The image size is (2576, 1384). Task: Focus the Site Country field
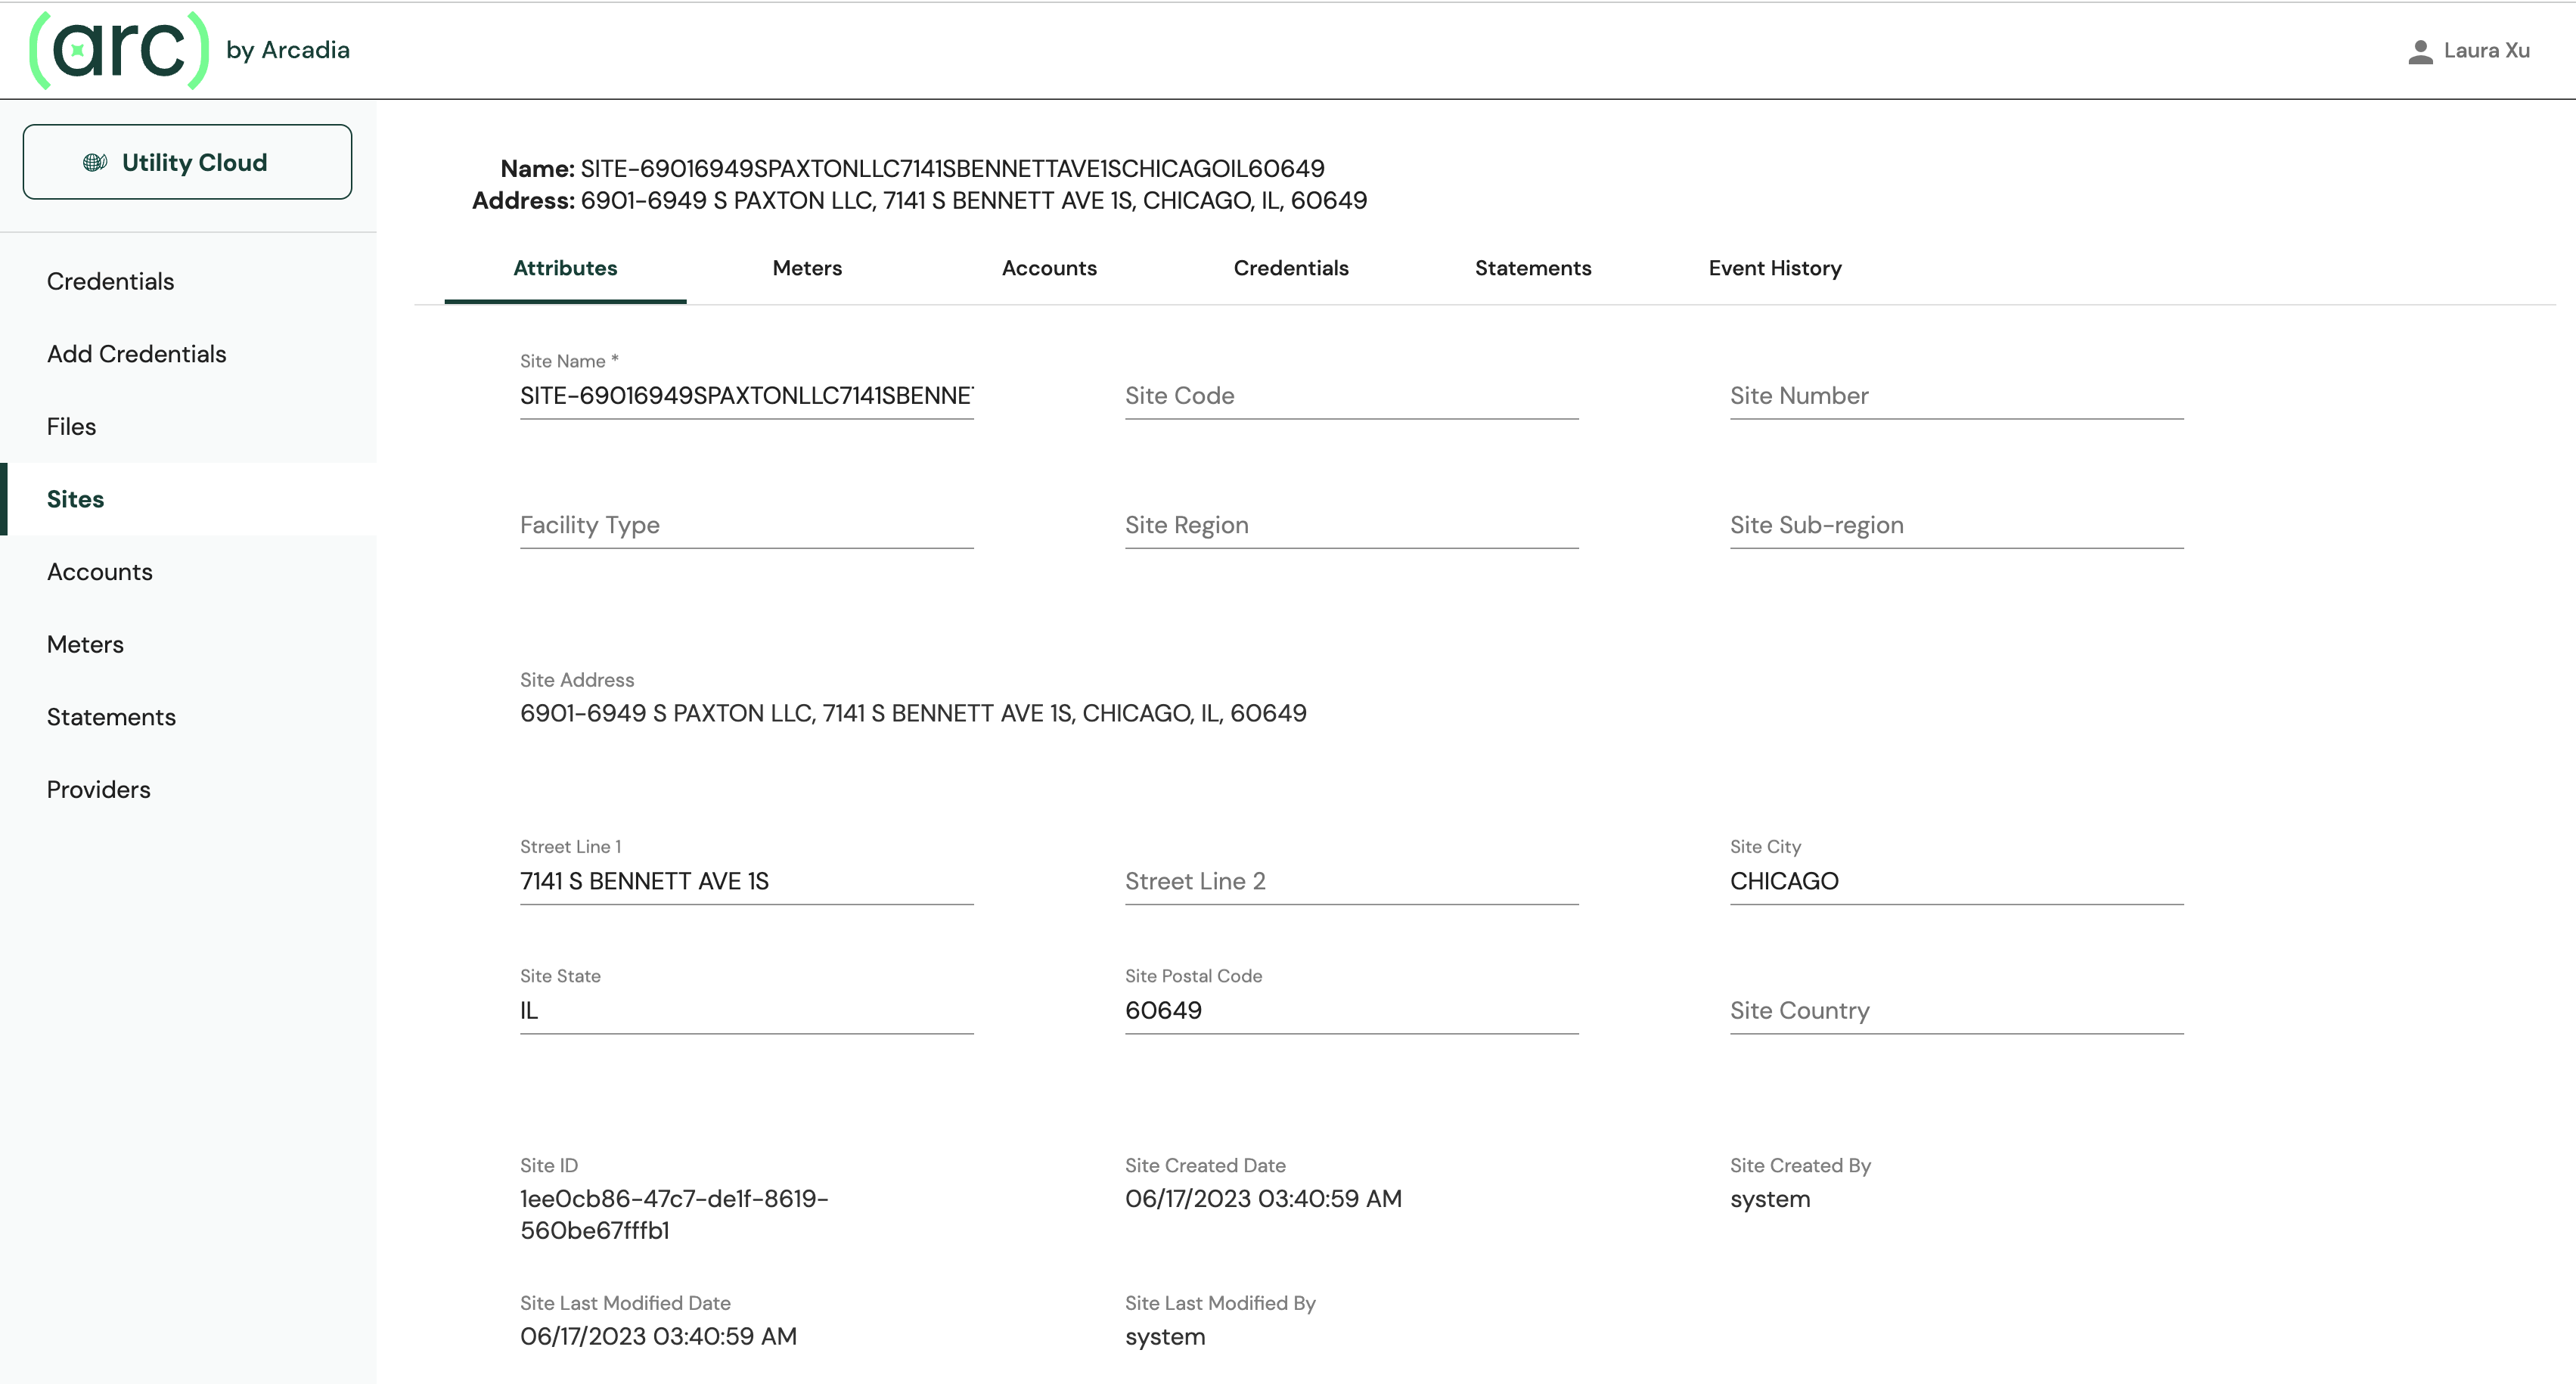(x=1955, y=1010)
